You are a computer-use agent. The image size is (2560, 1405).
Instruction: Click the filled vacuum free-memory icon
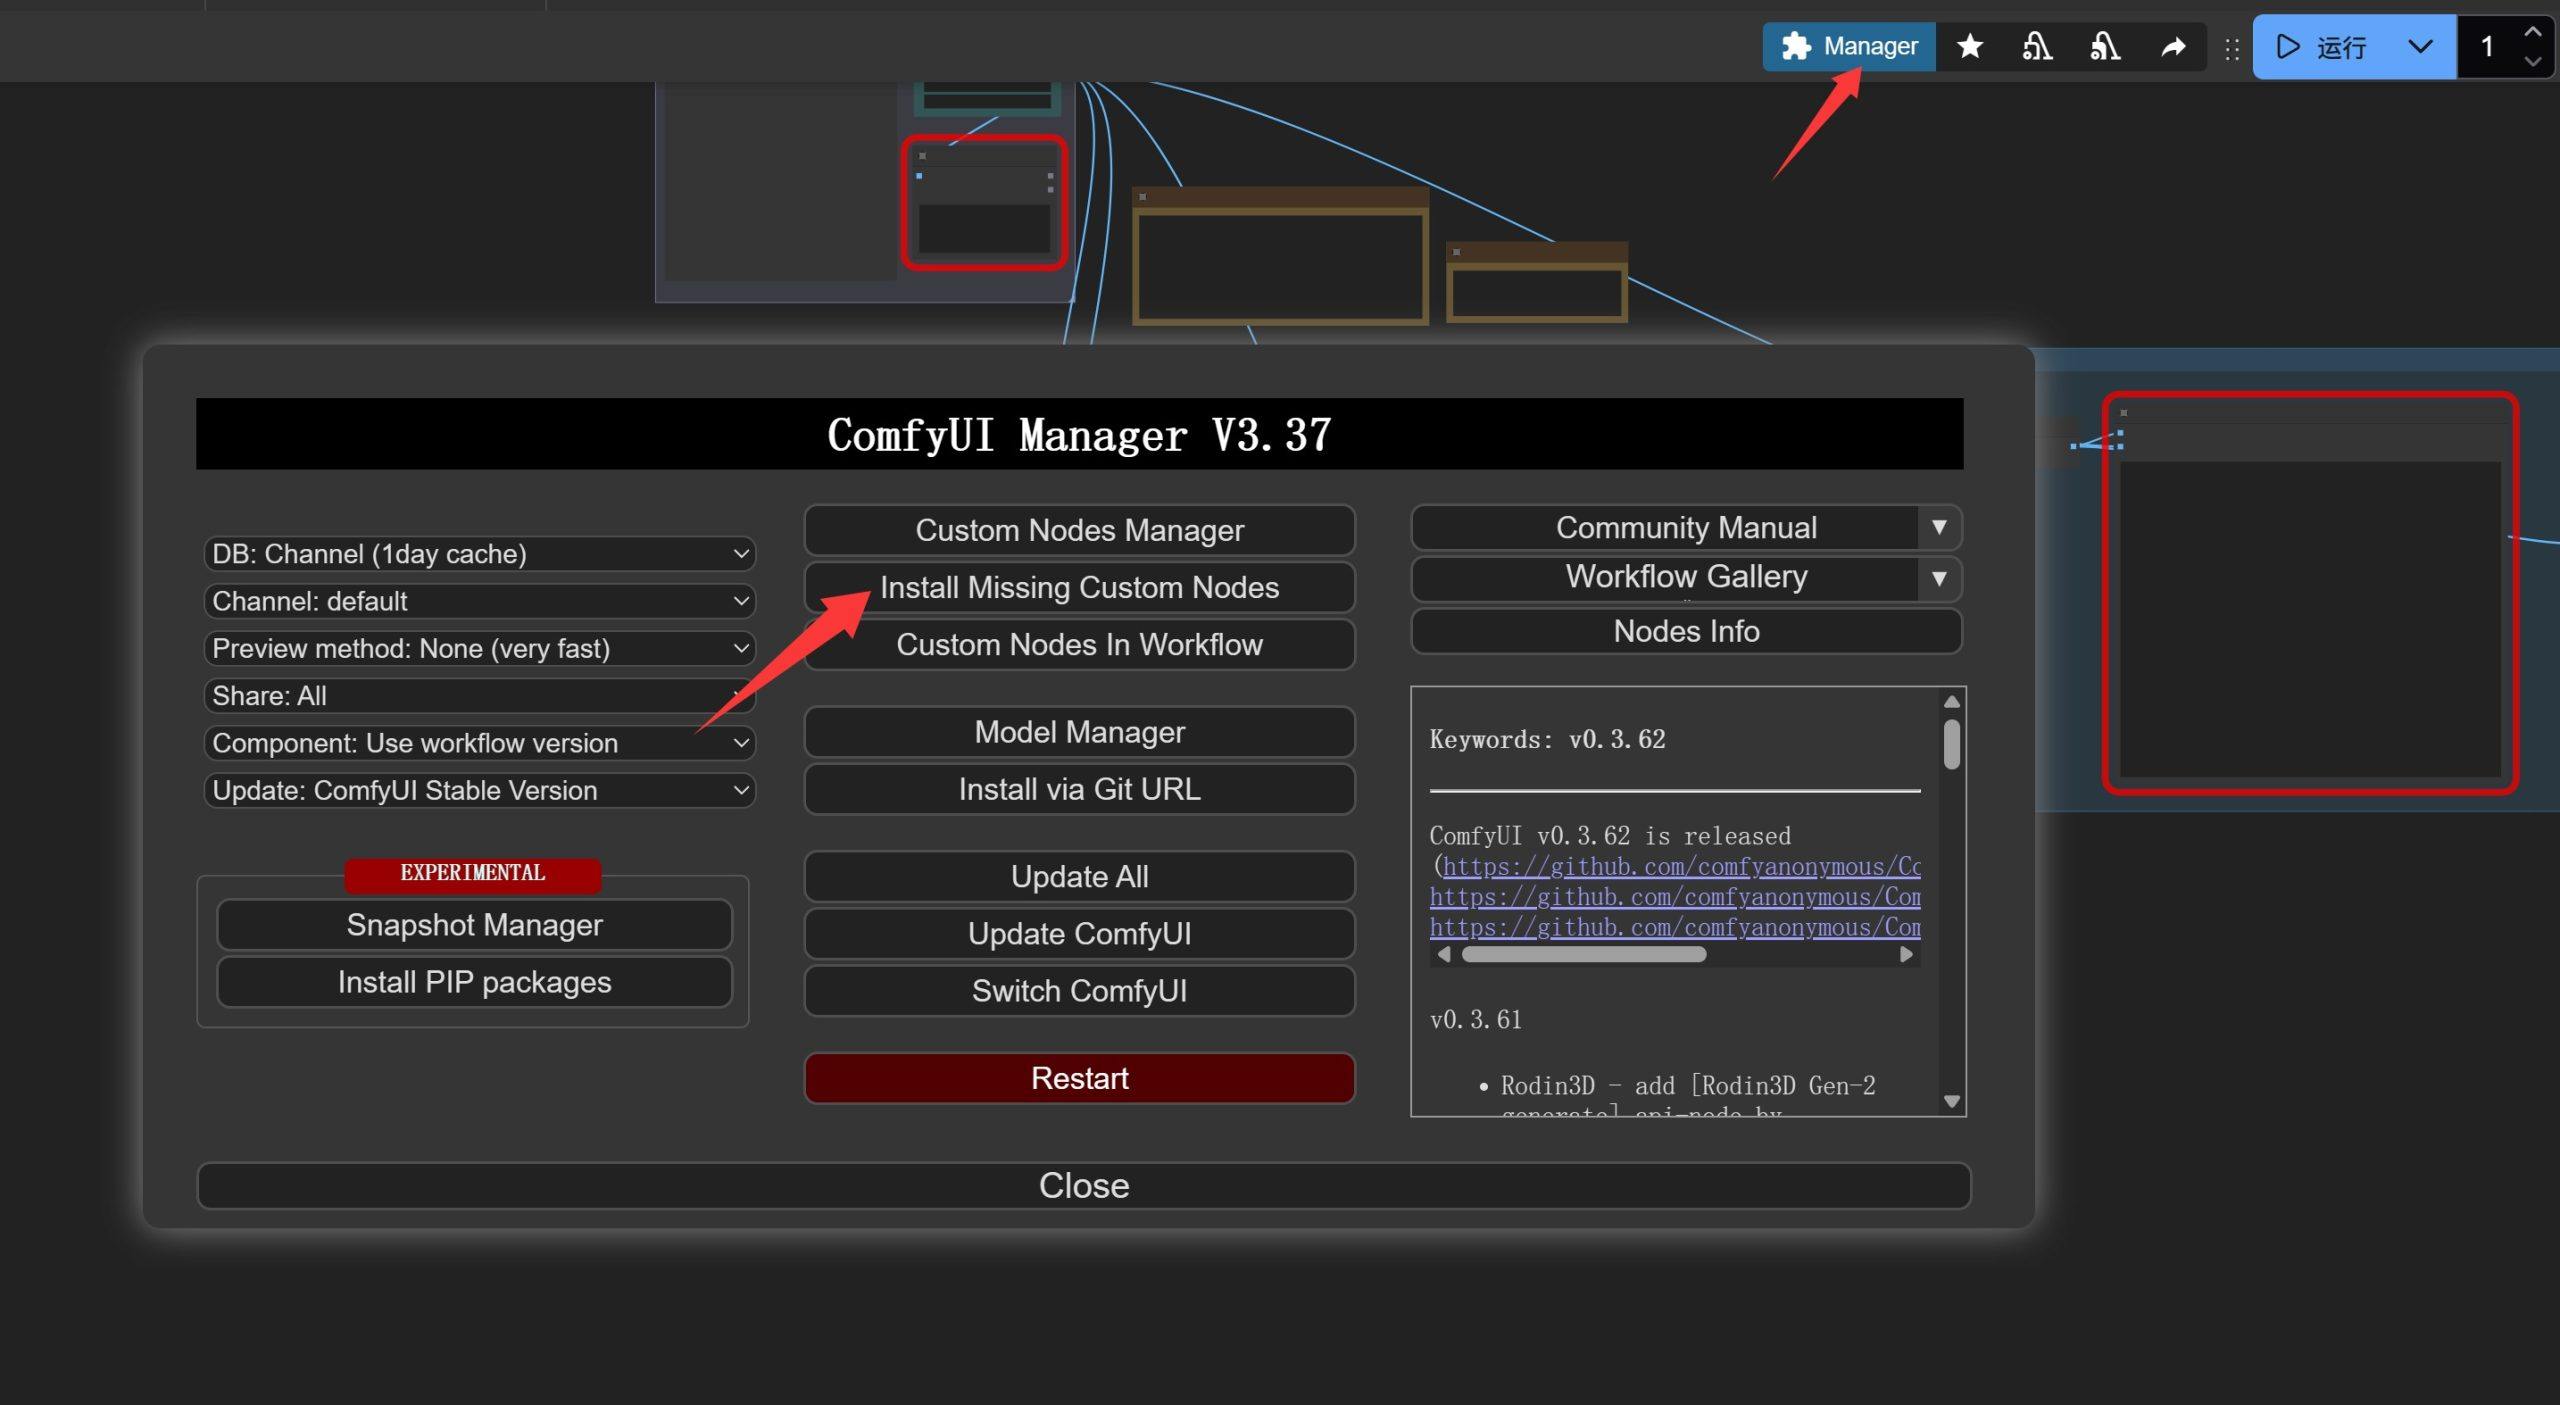[2105, 46]
